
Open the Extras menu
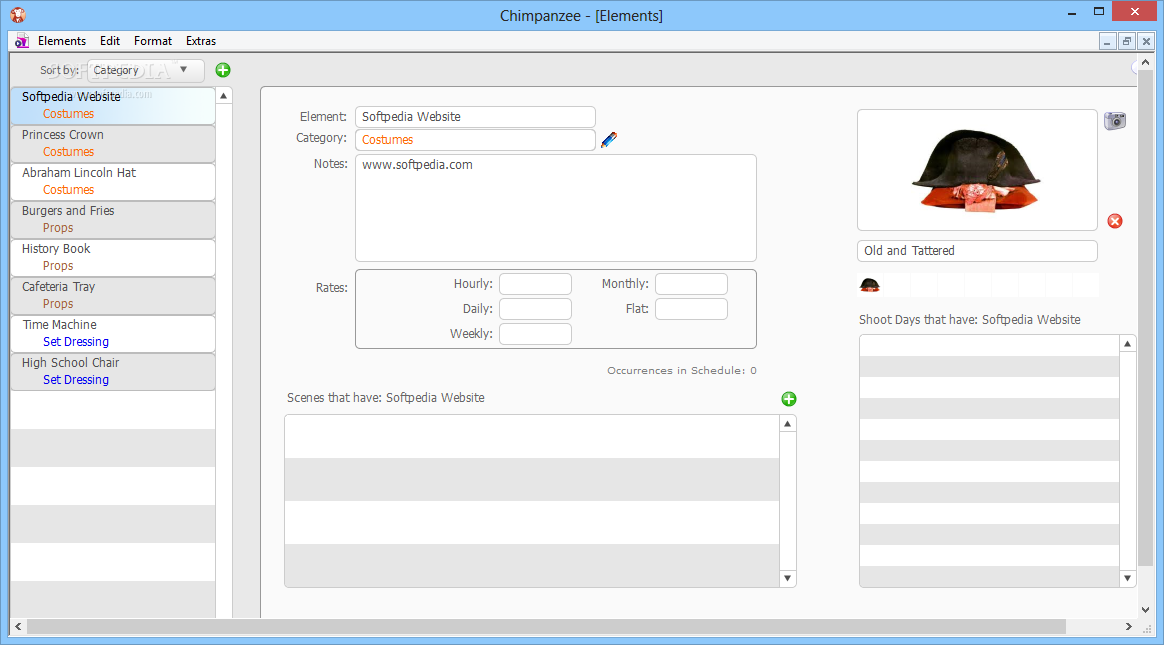201,41
